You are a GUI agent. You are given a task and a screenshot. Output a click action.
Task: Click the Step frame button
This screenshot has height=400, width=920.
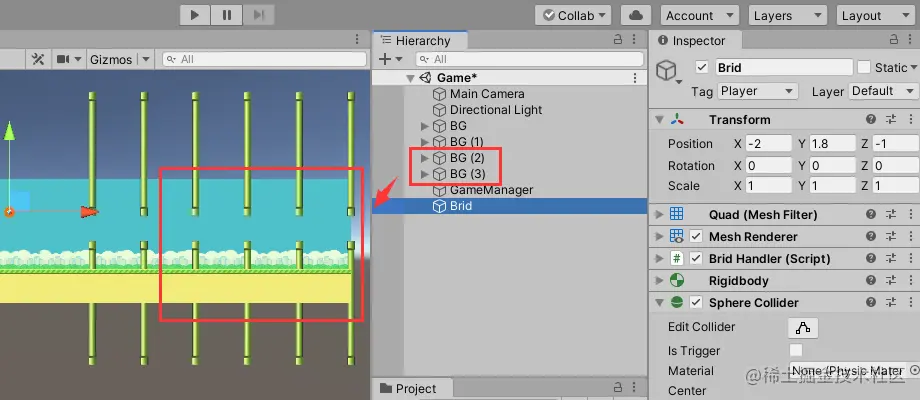258,15
